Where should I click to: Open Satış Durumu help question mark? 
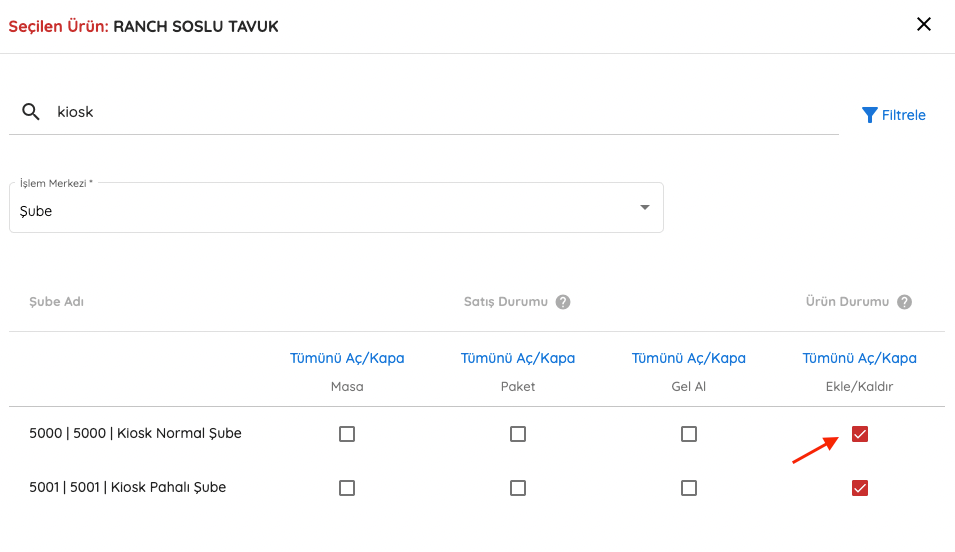563,302
